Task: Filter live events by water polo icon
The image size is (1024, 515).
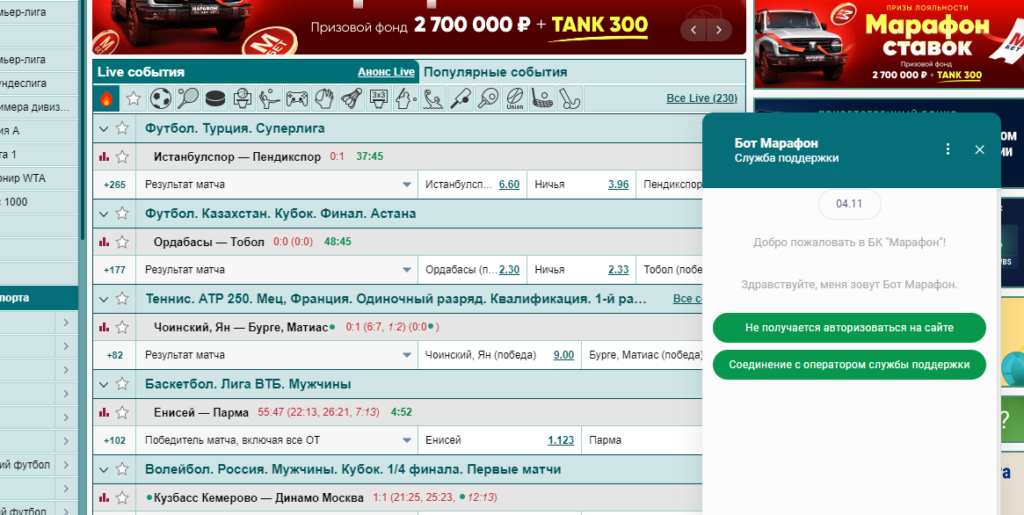Action: [432, 99]
